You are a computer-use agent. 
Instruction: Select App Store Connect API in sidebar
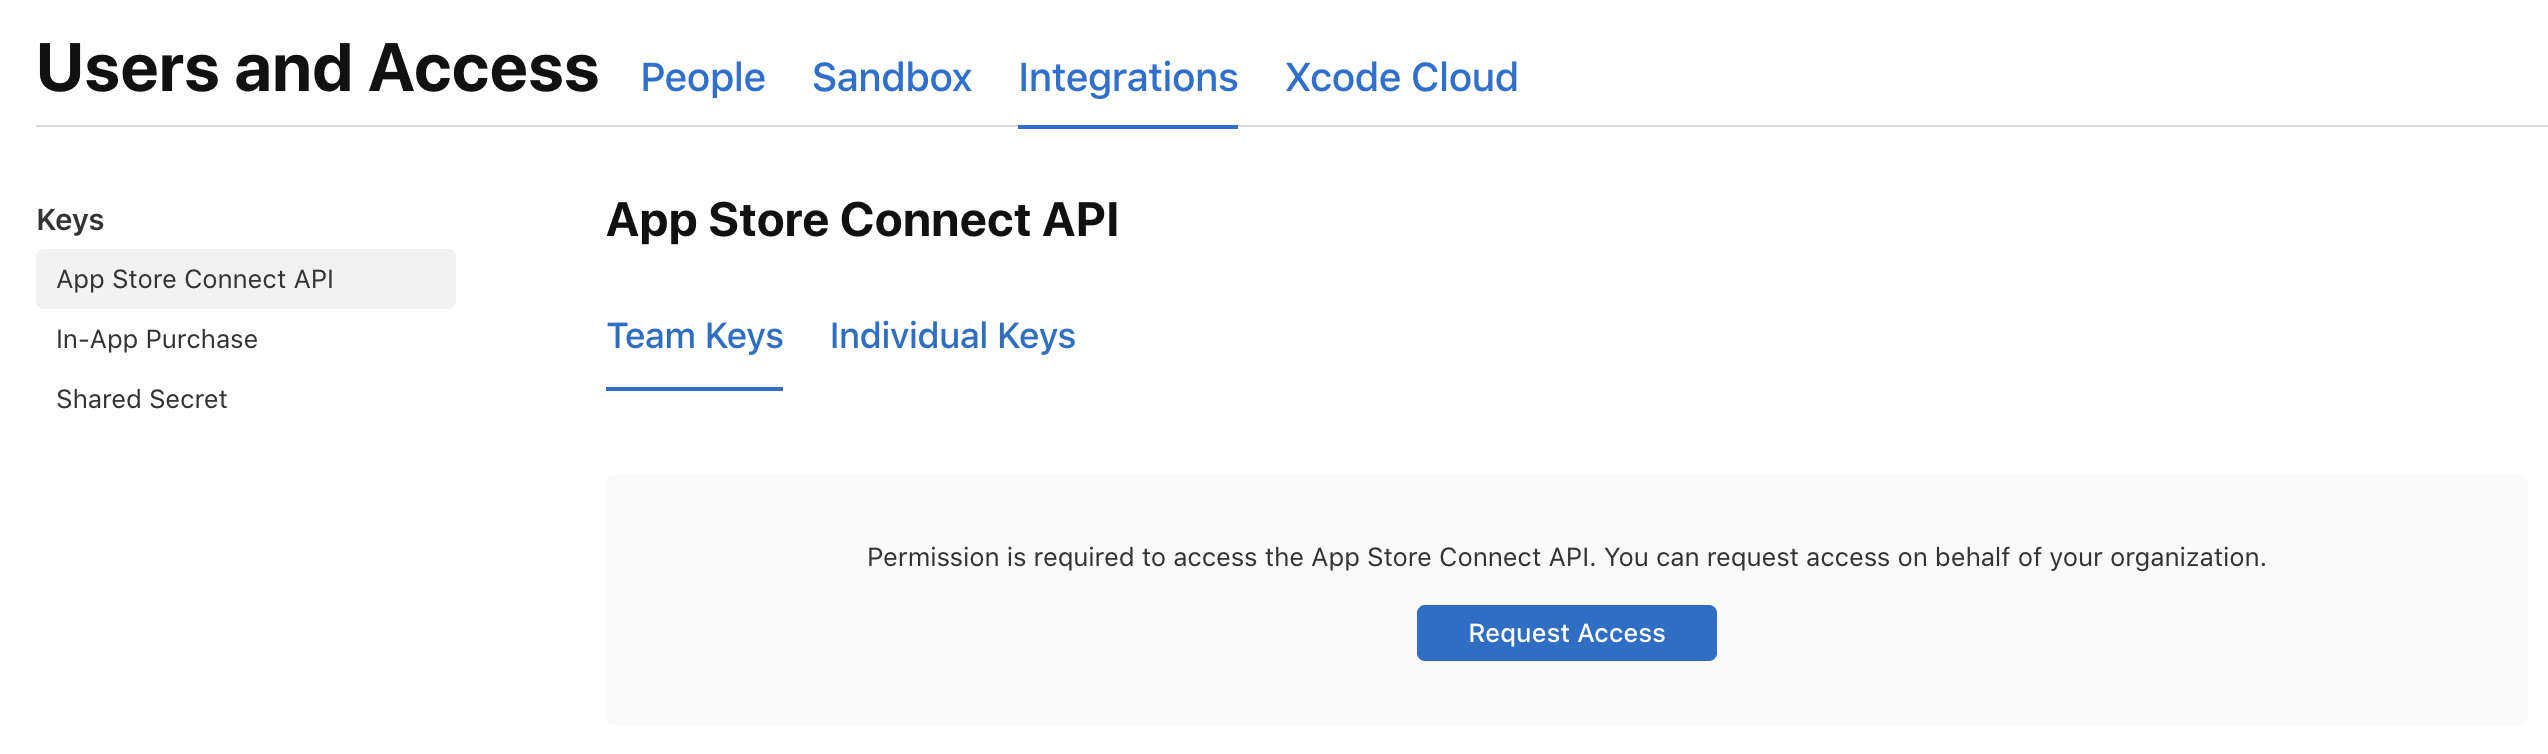(x=246, y=279)
